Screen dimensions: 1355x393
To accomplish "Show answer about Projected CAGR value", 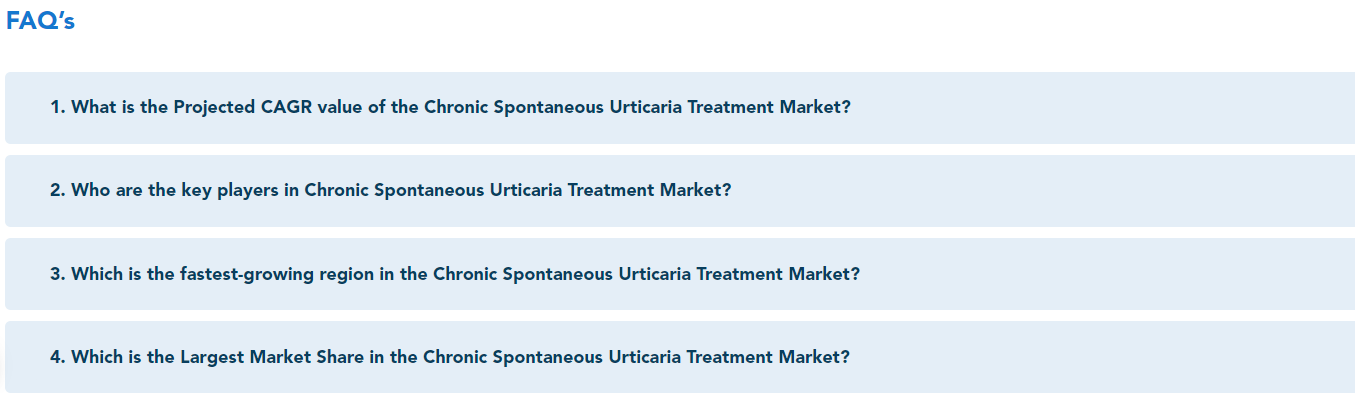I will pyautogui.click(x=680, y=107).
